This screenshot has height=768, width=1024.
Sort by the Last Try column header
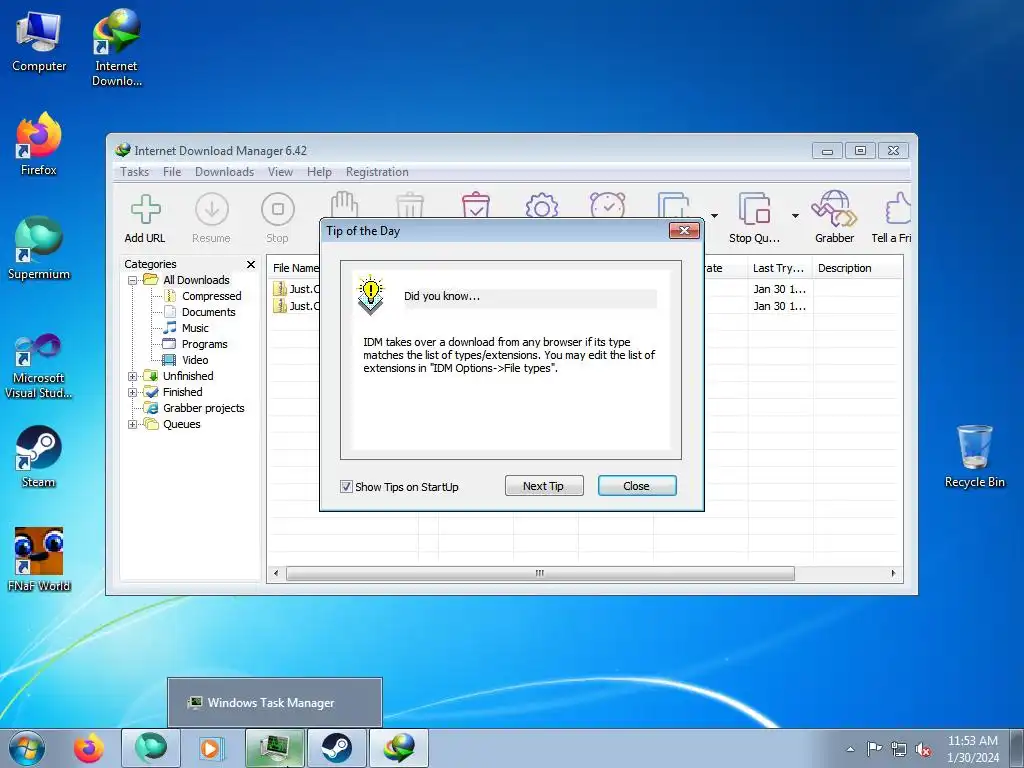click(x=780, y=268)
